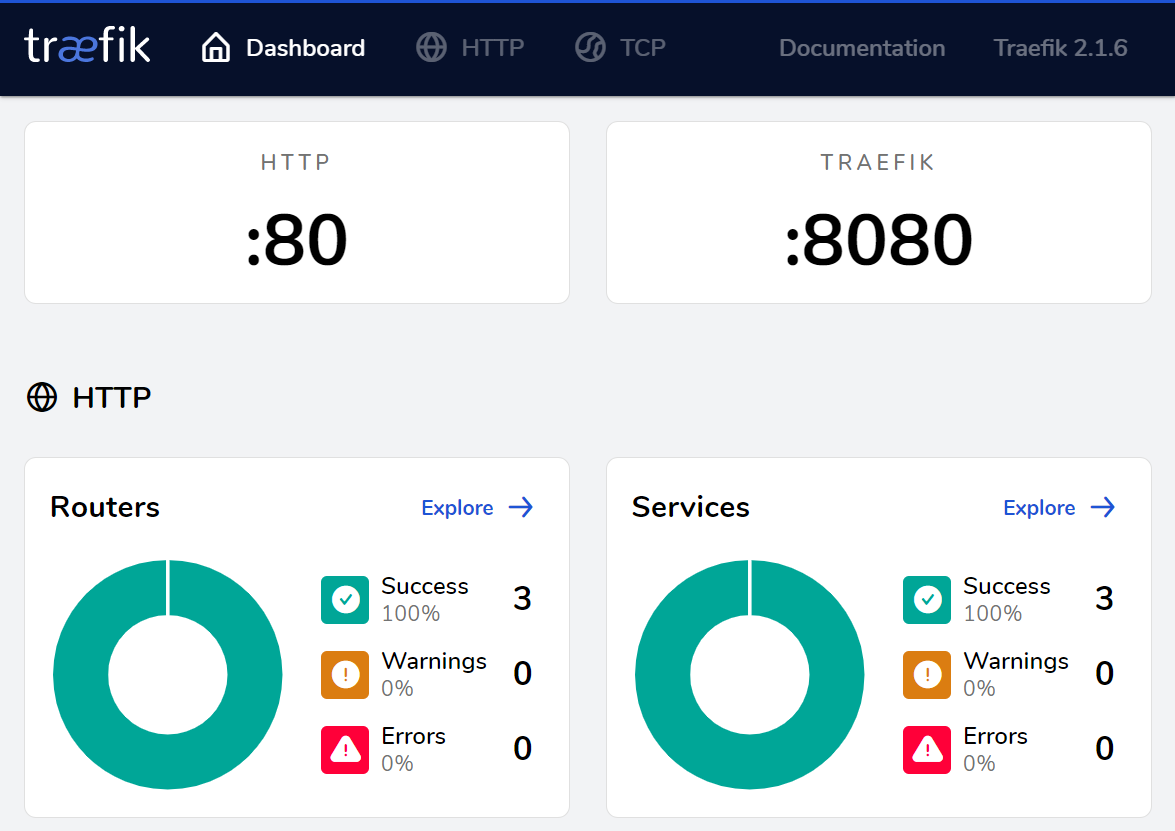Click the Services Errors red icon
This screenshot has height=831, width=1175.
pos(927,749)
